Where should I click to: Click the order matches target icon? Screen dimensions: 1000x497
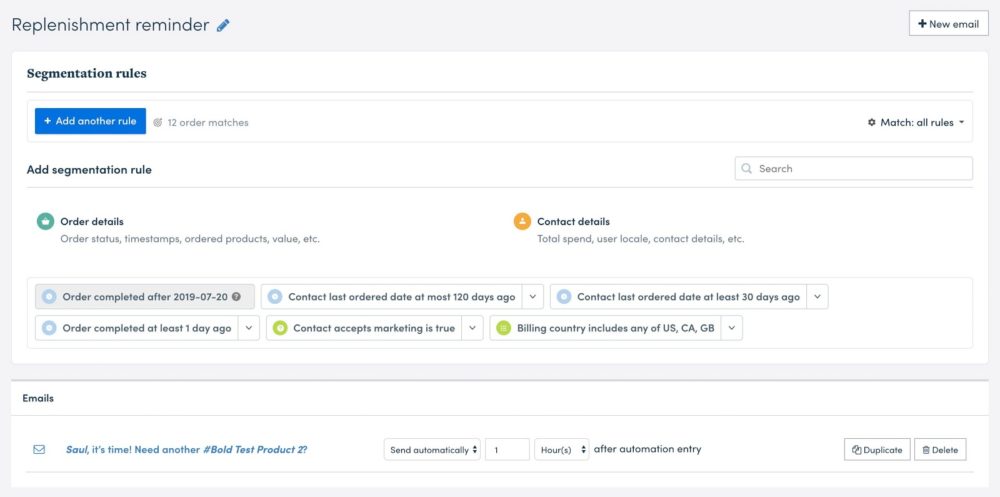coord(158,122)
